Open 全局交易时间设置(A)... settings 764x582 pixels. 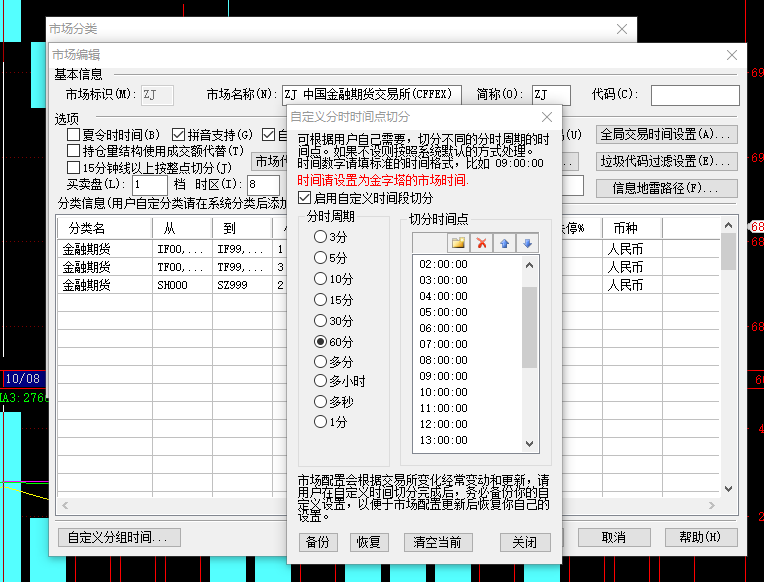[666, 134]
